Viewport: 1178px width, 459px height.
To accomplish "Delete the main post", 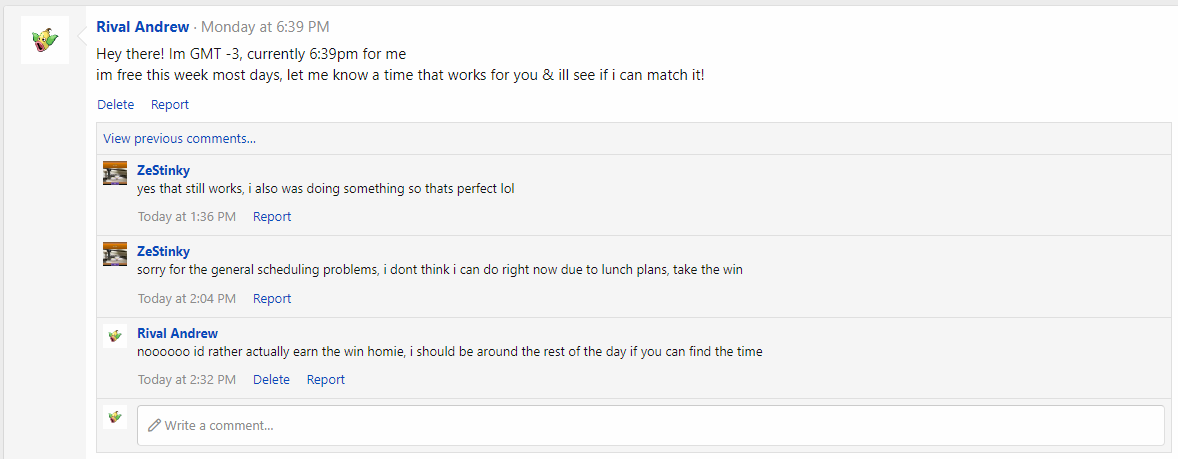I will [x=115, y=104].
